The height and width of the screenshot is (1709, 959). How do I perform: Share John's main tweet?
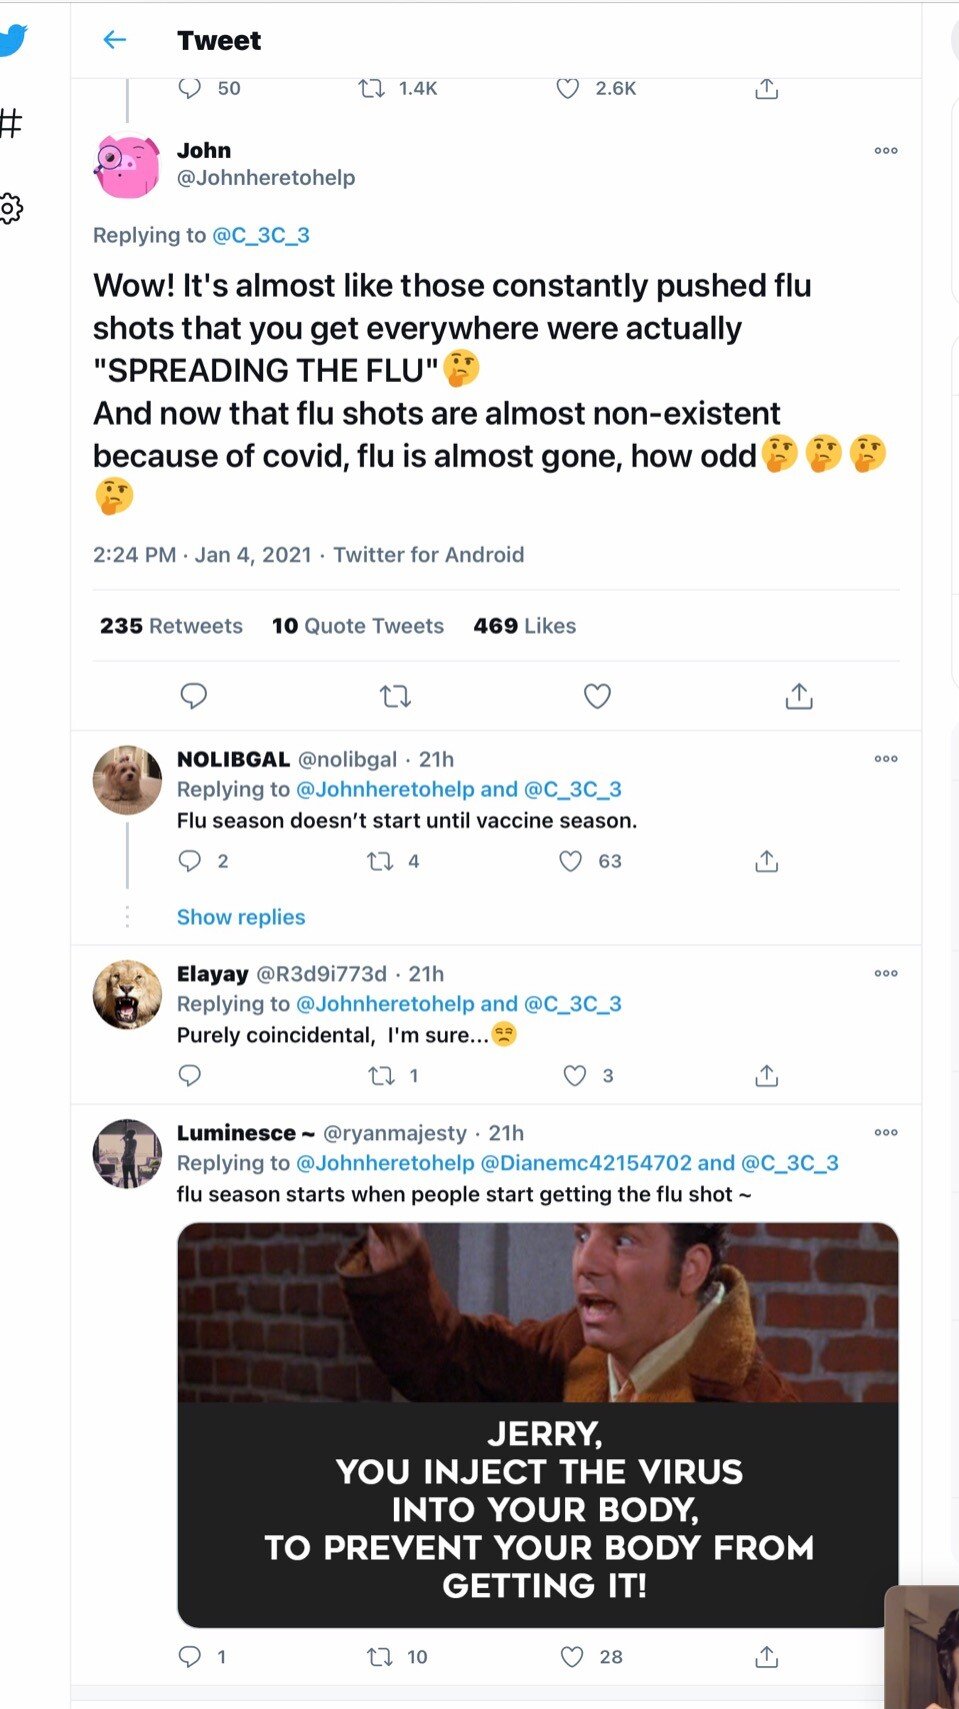[x=798, y=696]
